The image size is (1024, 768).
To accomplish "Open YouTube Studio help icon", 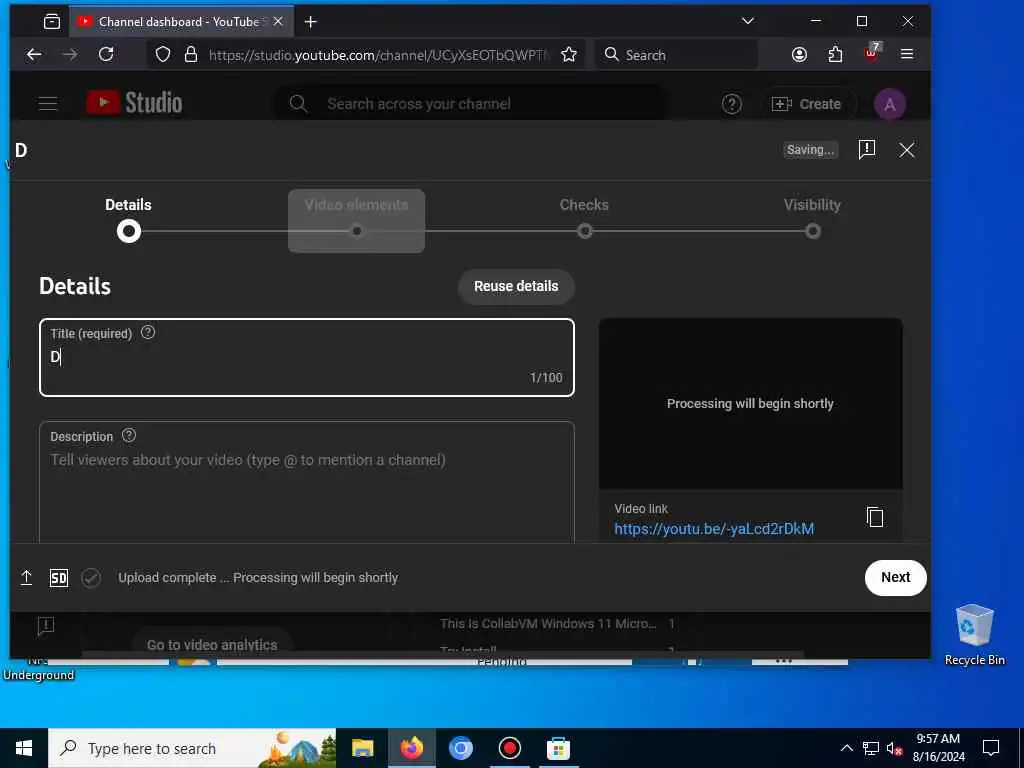I will 731,104.
